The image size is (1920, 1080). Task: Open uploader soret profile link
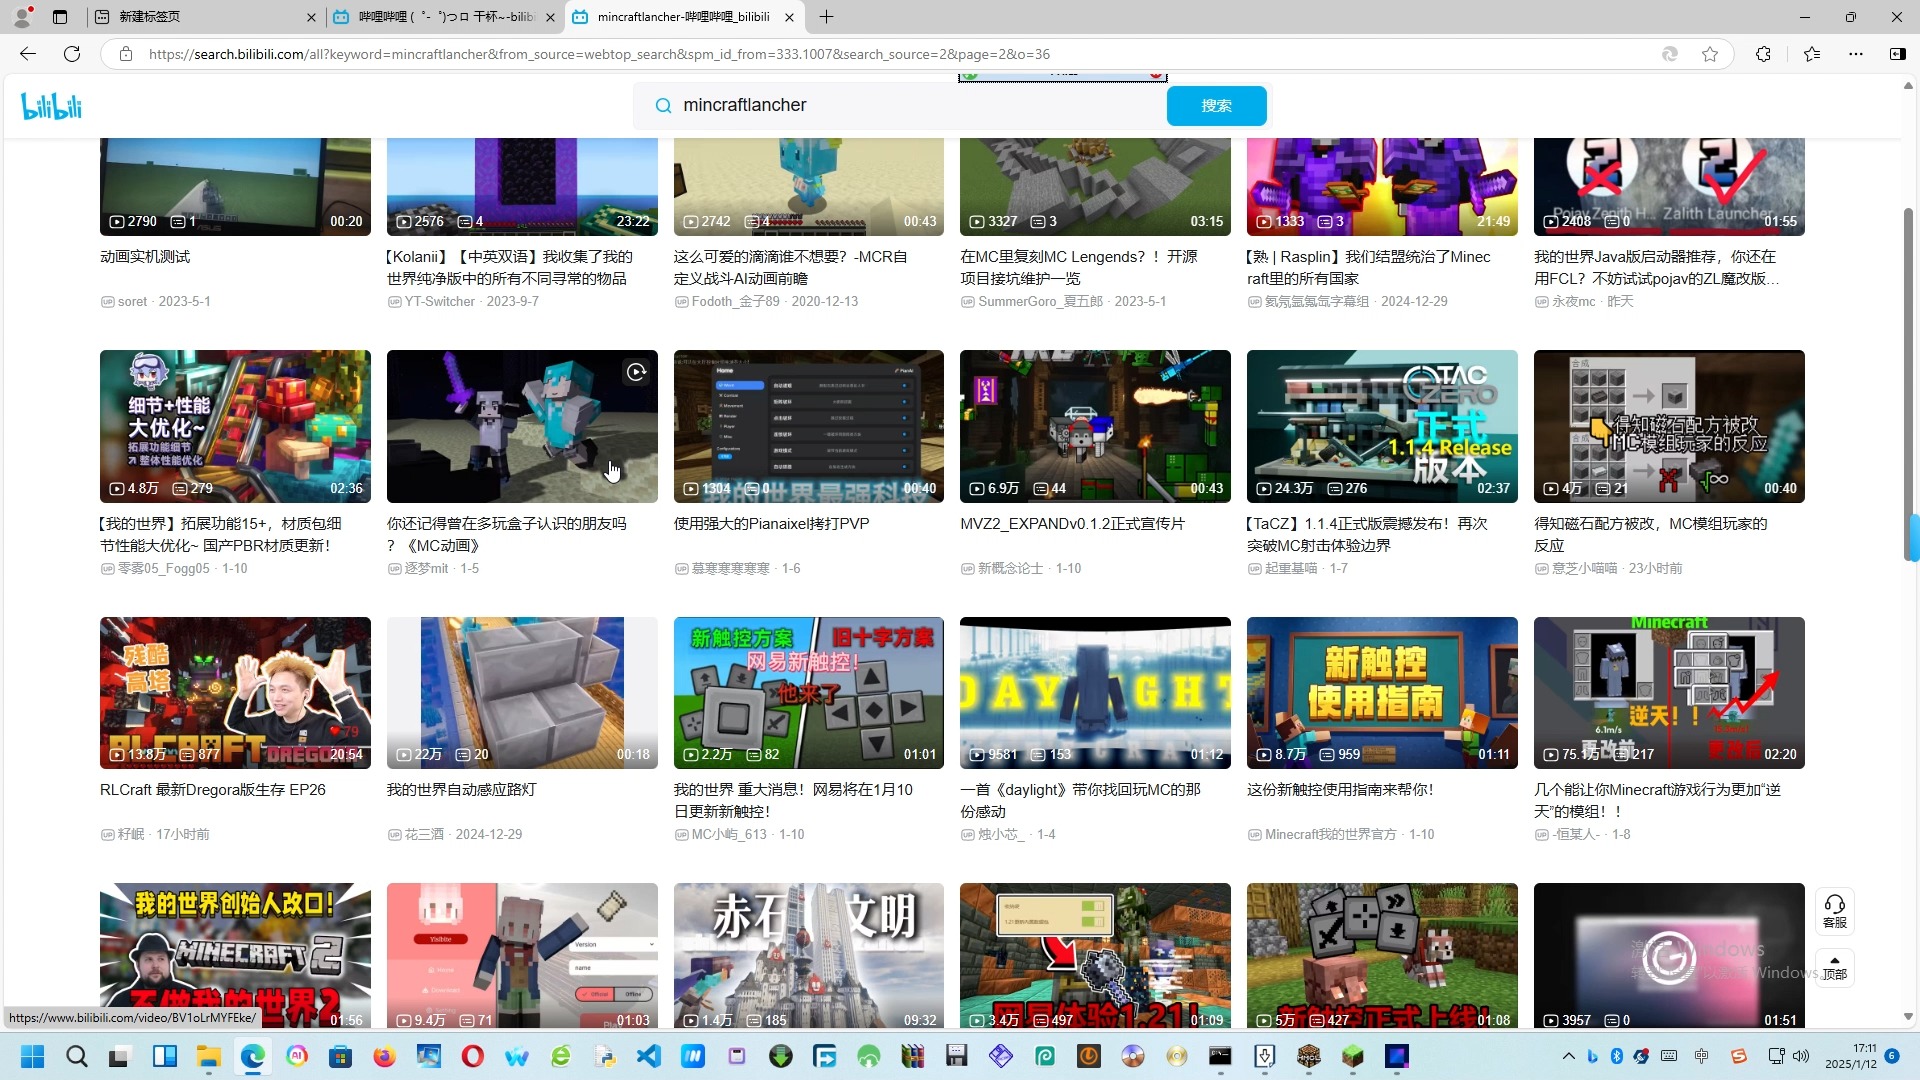132,301
